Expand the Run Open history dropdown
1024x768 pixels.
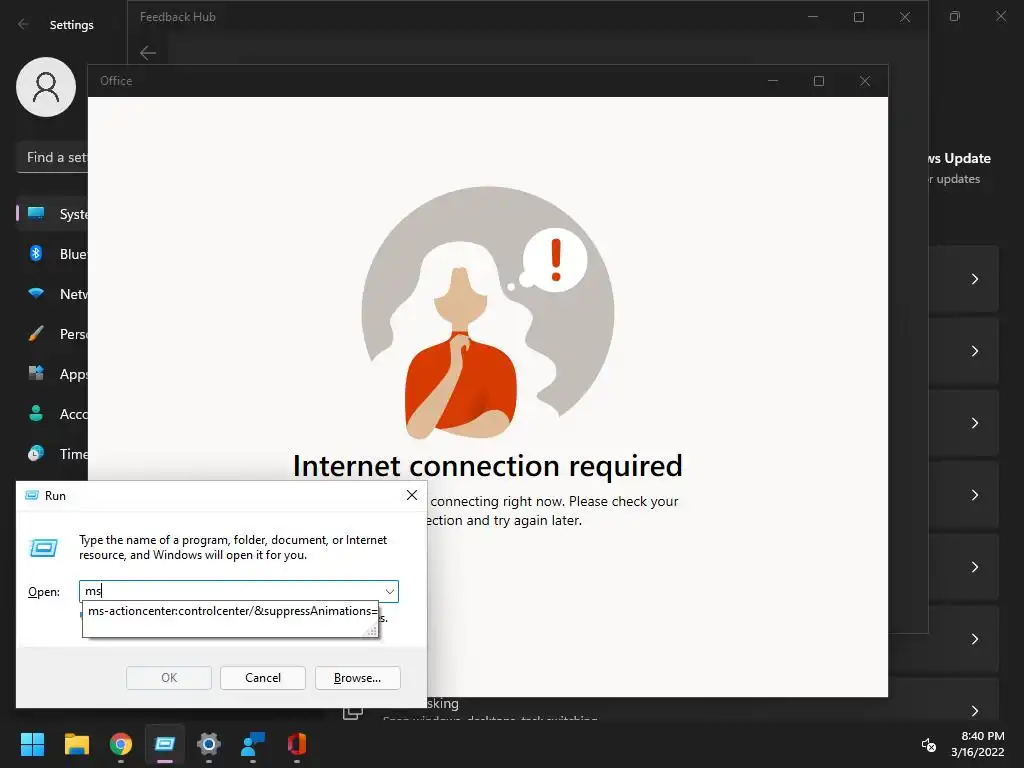tap(390, 592)
